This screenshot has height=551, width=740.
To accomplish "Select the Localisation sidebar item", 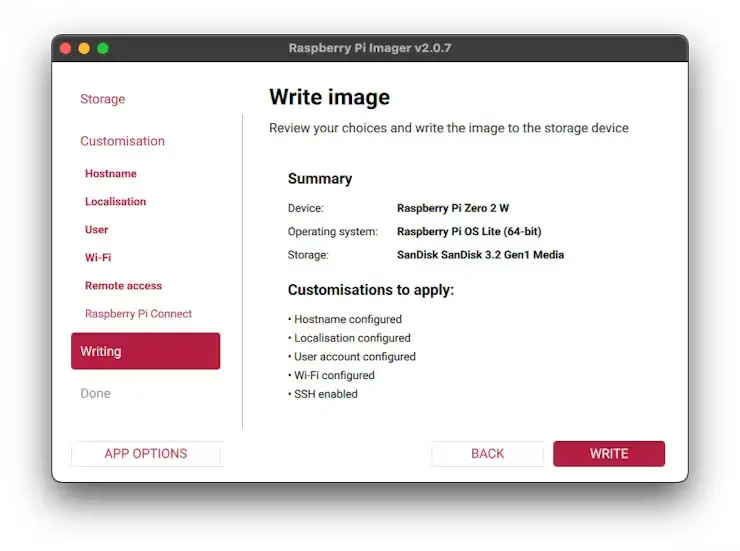I will click(x=116, y=201).
